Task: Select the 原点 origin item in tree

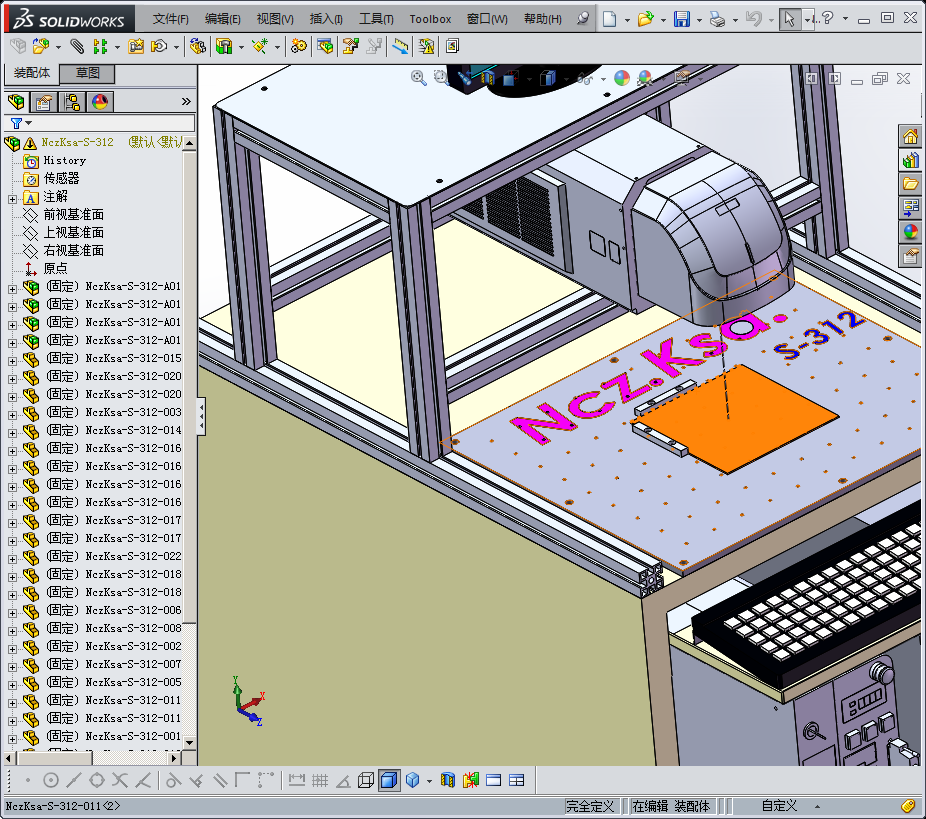Action: click(x=56, y=269)
